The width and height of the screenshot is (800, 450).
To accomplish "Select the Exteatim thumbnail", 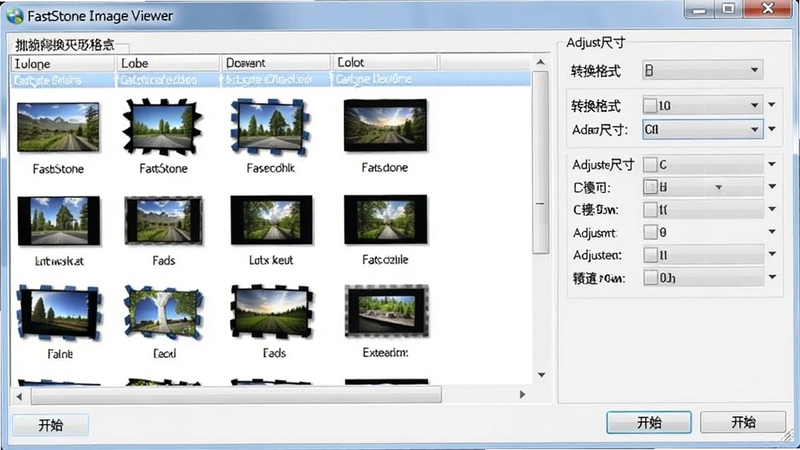I will (x=386, y=311).
